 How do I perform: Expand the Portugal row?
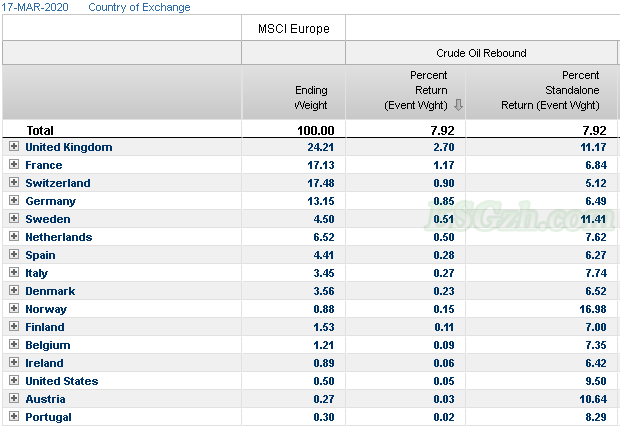(14, 416)
